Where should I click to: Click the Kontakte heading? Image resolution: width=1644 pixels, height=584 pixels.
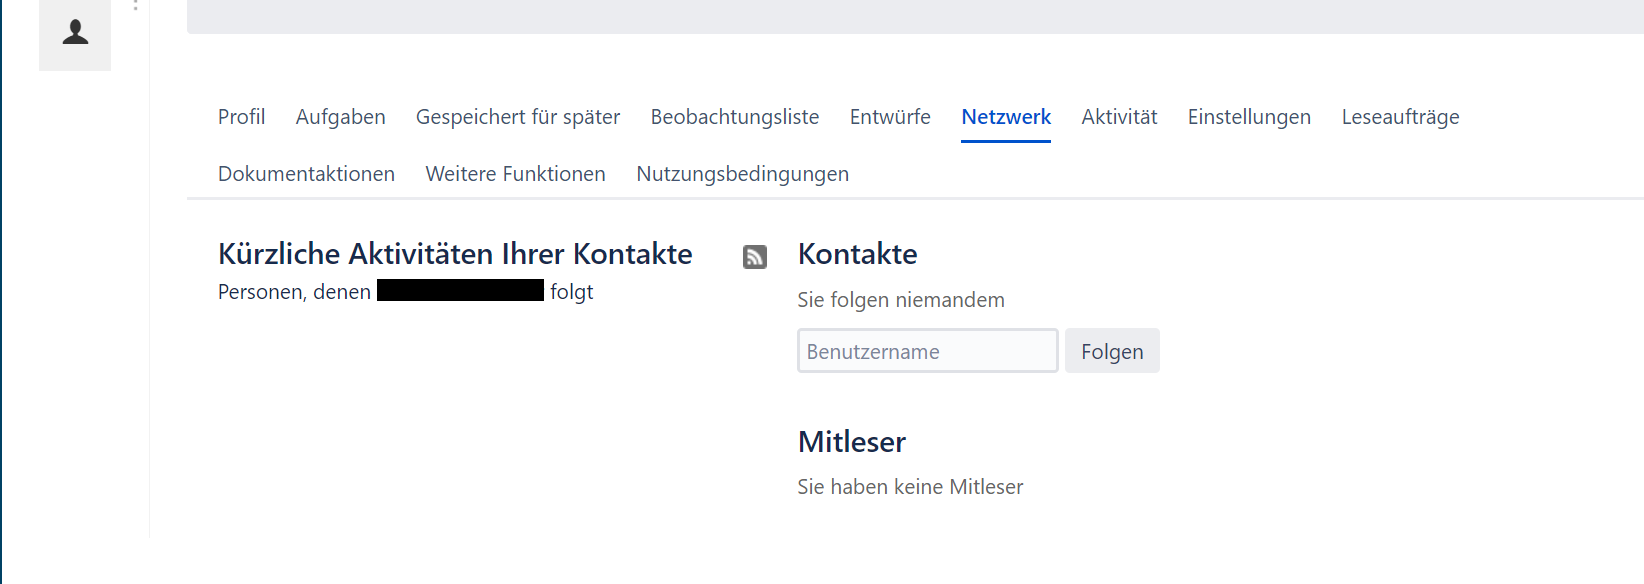point(857,254)
